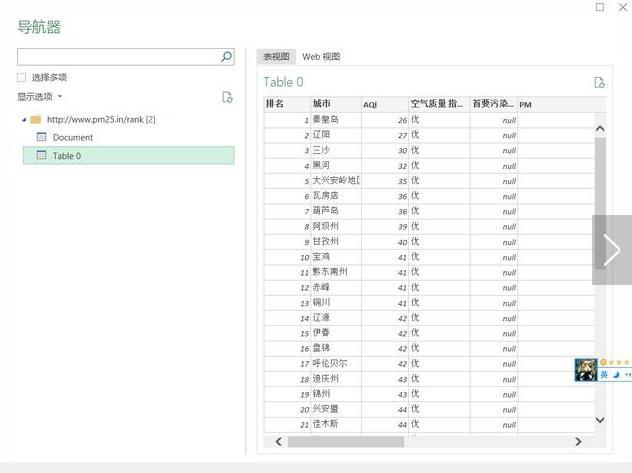Click the vertical scrollbar down arrow
This screenshot has height=473, width=632.
coord(600,420)
